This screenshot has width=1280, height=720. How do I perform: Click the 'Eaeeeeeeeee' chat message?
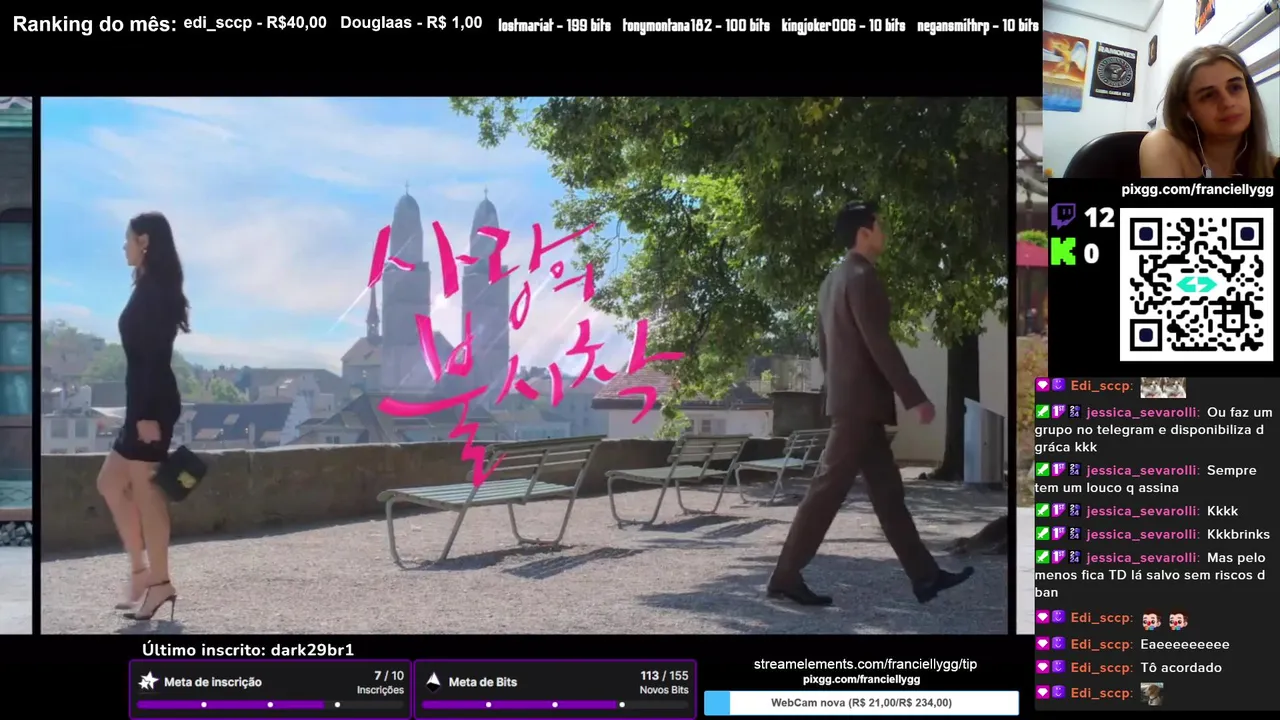coord(1185,644)
